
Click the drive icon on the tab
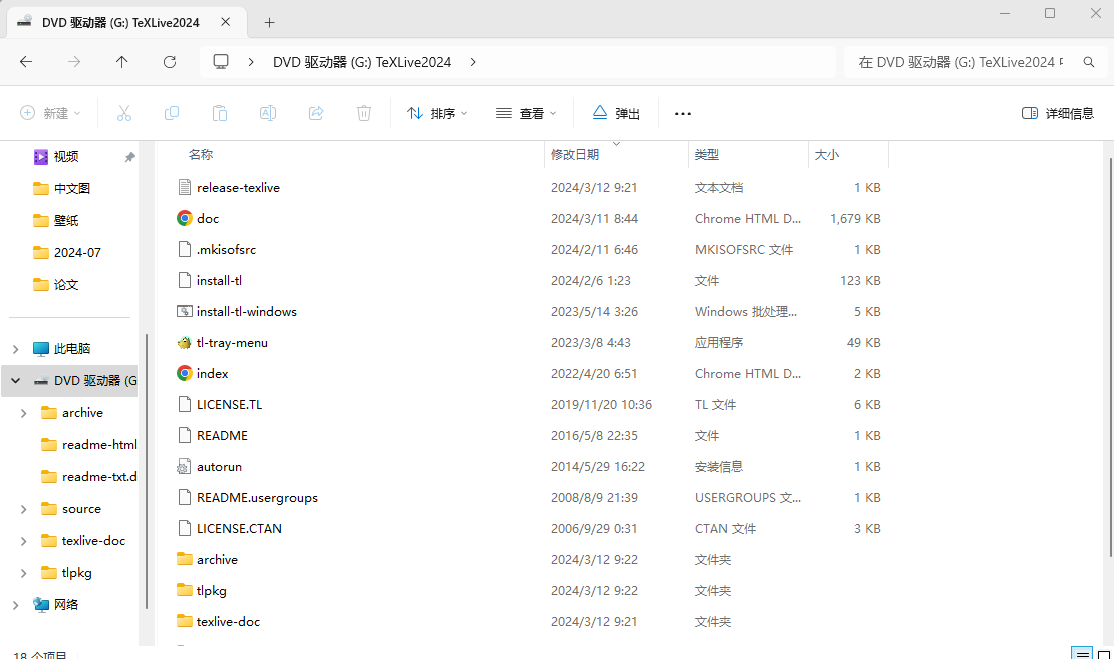click(24, 22)
